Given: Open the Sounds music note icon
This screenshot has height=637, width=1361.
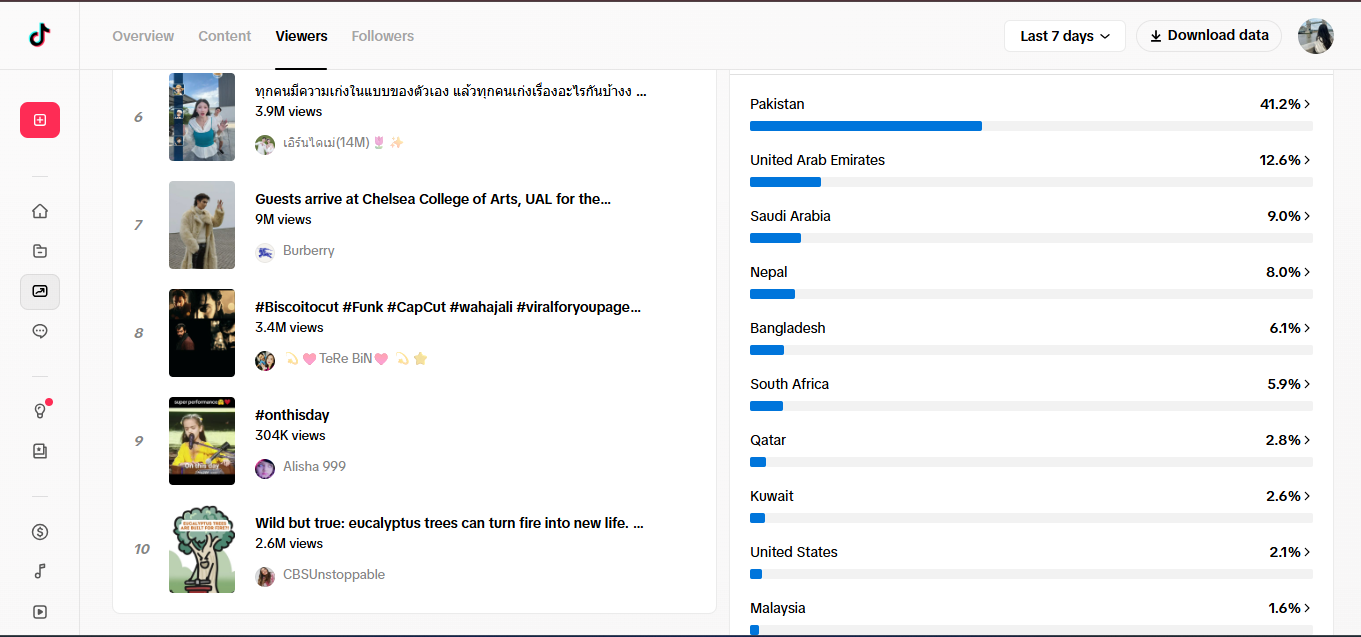Looking at the screenshot, I should pos(40,572).
